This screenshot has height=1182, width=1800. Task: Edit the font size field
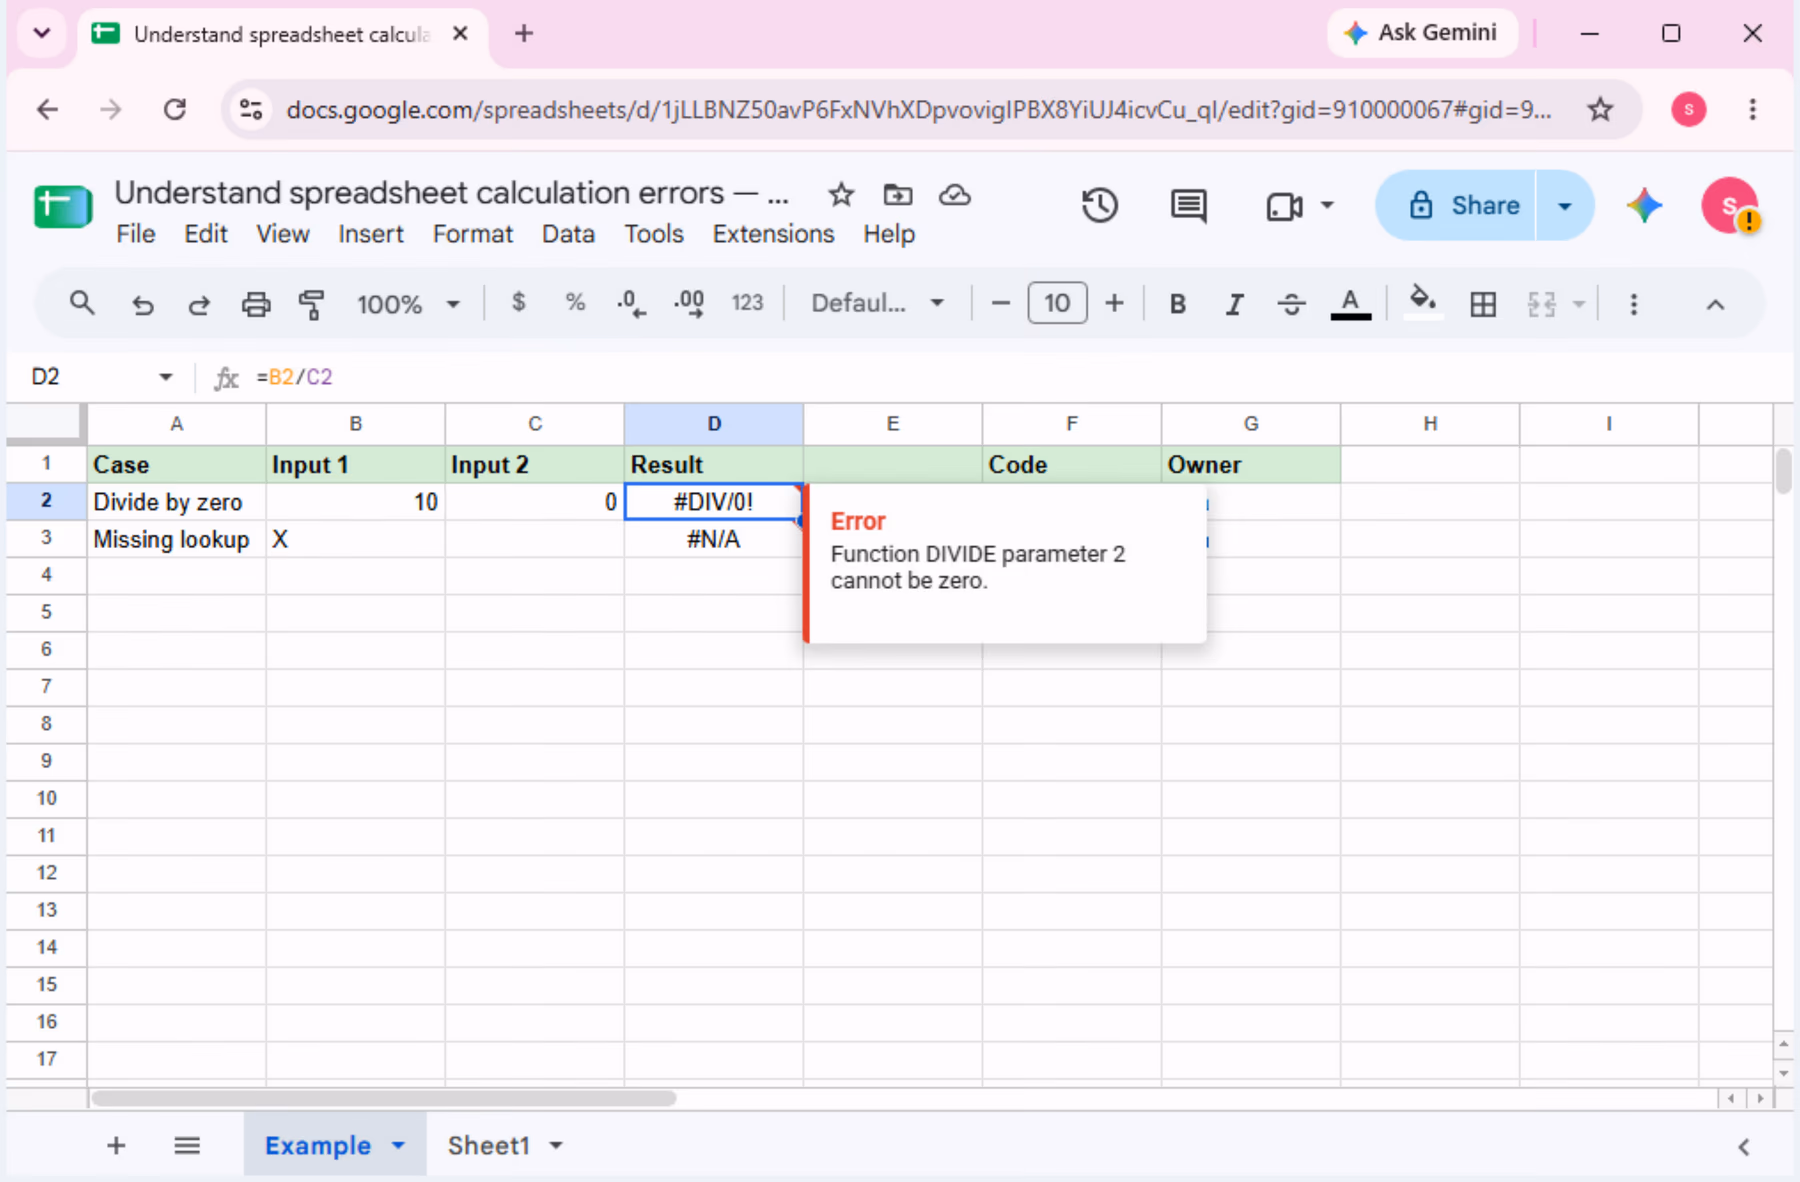[x=1057, y=303]
